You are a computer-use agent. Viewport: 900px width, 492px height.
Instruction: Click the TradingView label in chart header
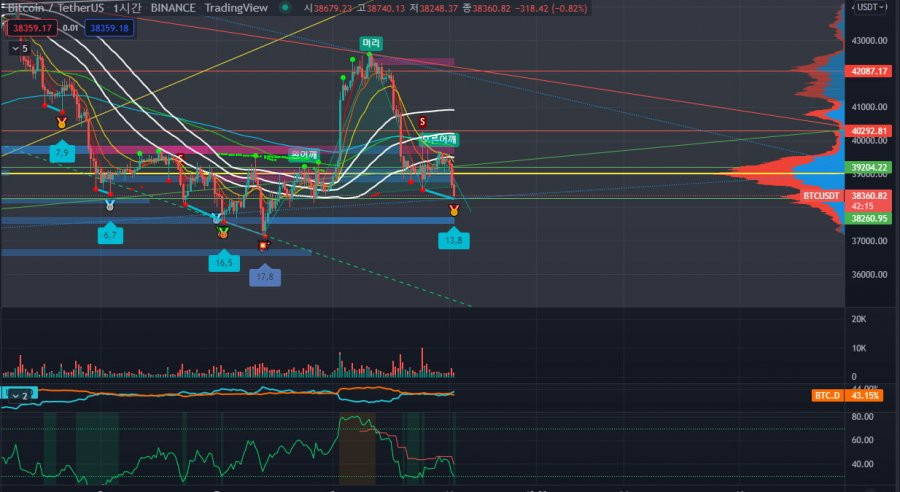236,8
